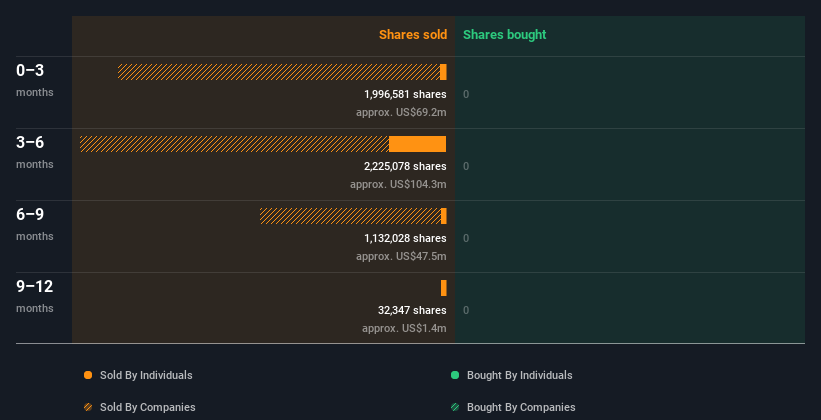Viewport: 821px width, 420px height.
Task: Click the shares bought 0 in 9–12 months row
Action: click(x=466, y=311)
